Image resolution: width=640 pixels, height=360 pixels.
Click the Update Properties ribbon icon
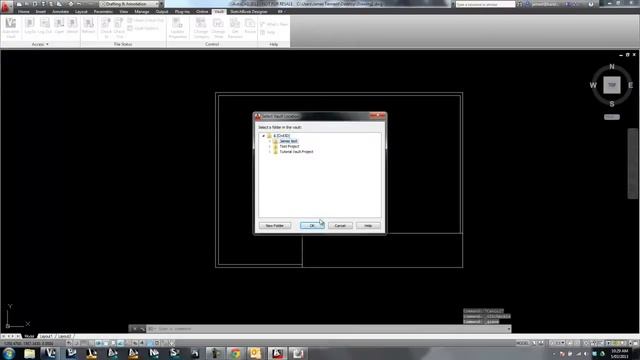pos(178,28)
